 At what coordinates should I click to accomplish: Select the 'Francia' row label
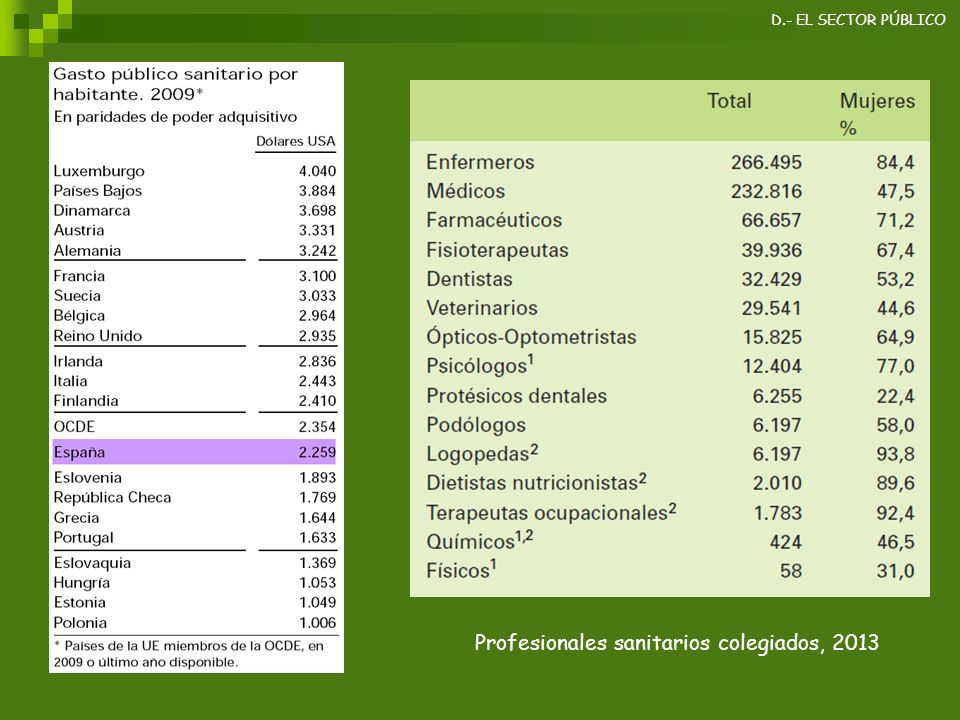pos(79,276)
